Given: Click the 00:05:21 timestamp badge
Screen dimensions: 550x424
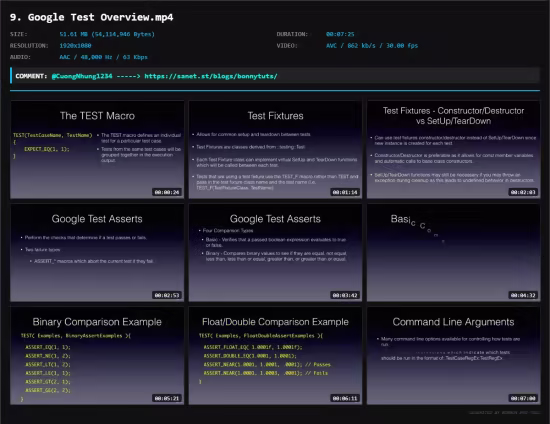Looking at the screenshot, I should tap(167, 398).
